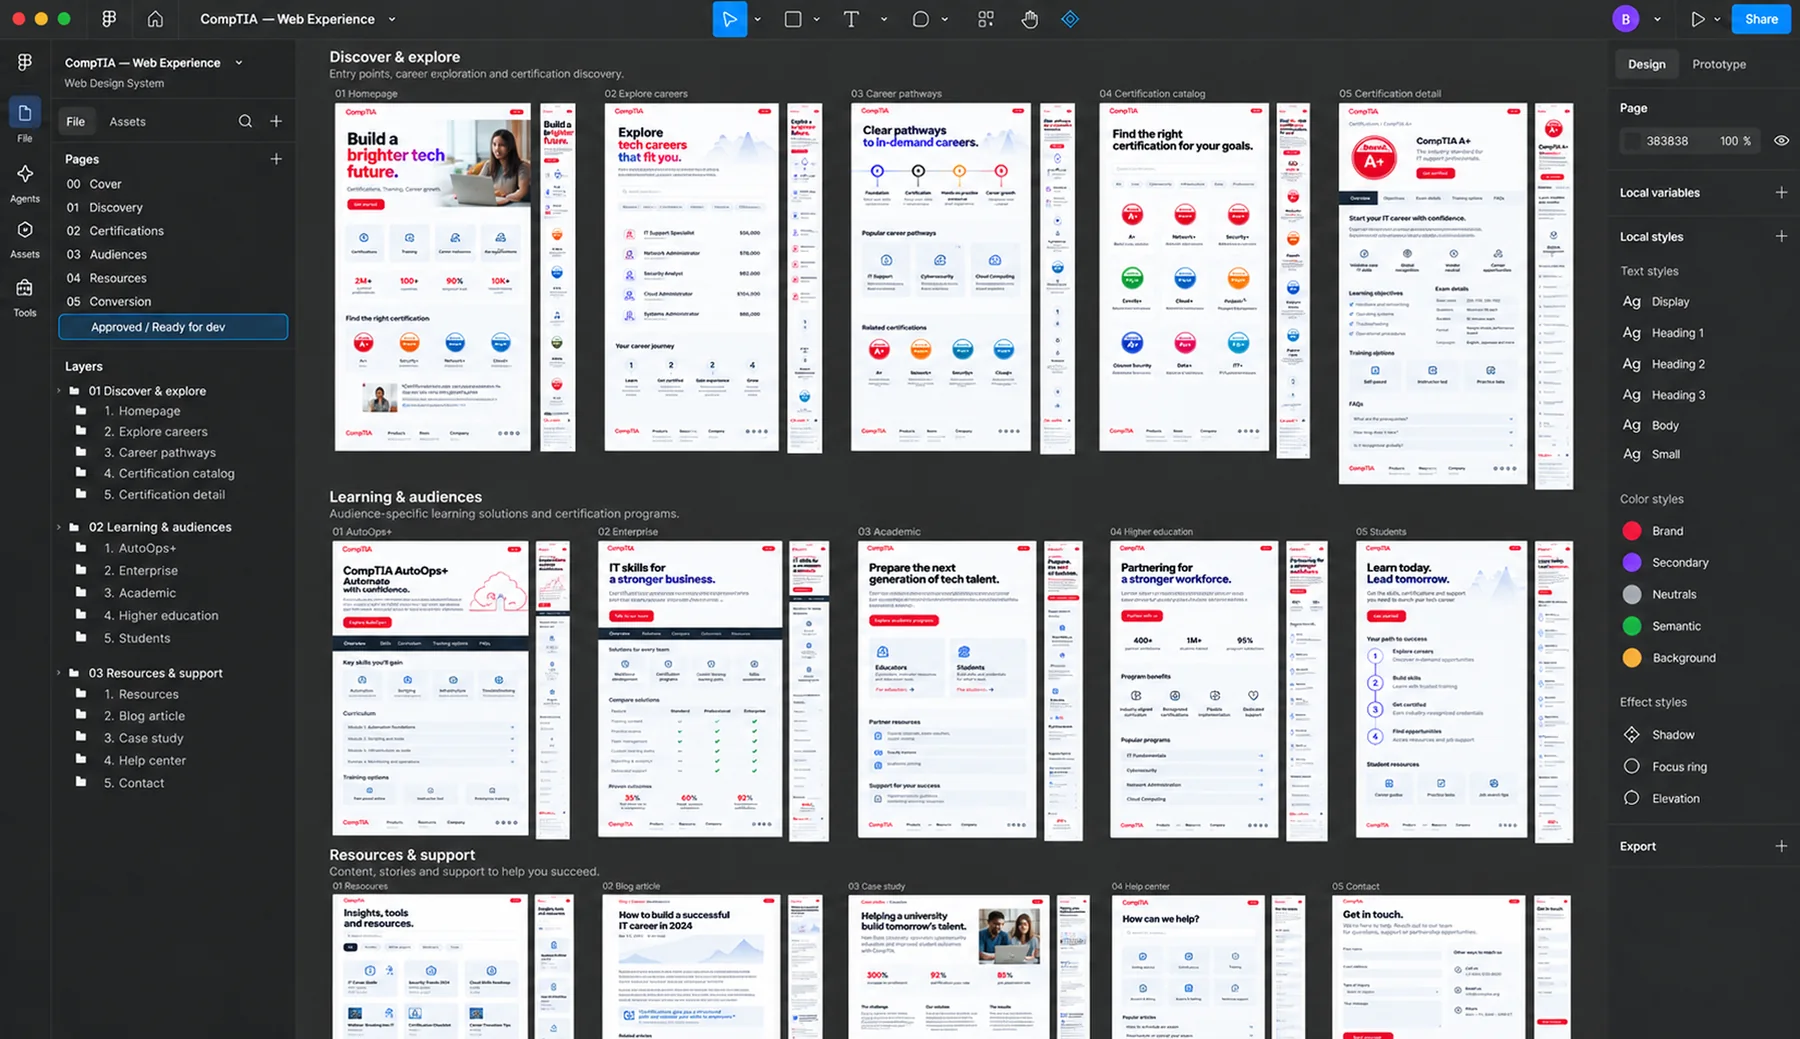The width and height of the screenshot is (1800, 1039).
Task: Select the Move tool in toolbar
Action: point(729,19)
